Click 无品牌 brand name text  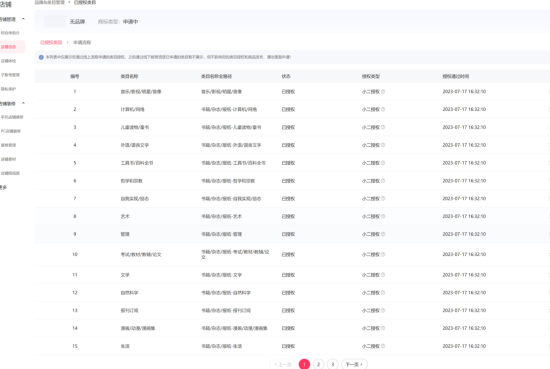pos(77,22)
